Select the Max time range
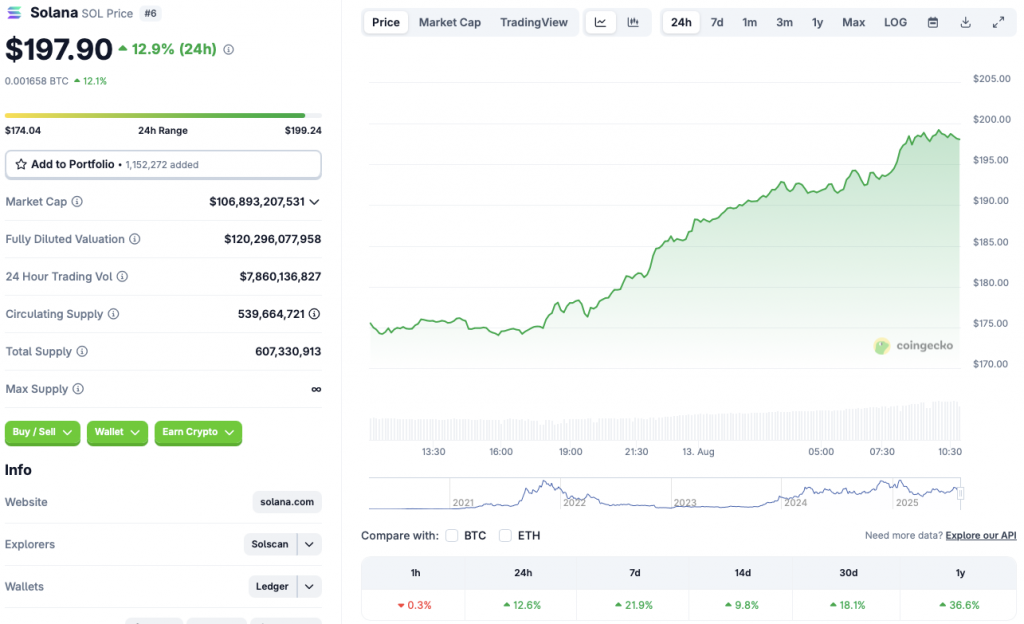This screenshot has width=1024, height=624. pos(854,22)
